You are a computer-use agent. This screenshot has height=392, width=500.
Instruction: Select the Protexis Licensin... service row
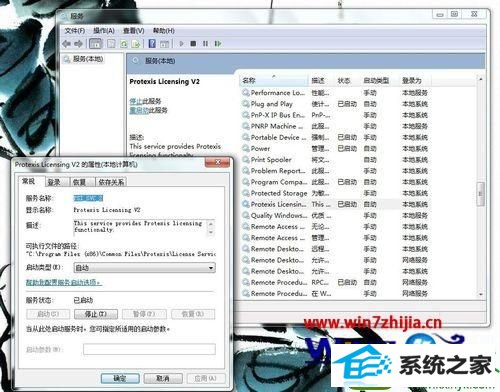(335, 204)
